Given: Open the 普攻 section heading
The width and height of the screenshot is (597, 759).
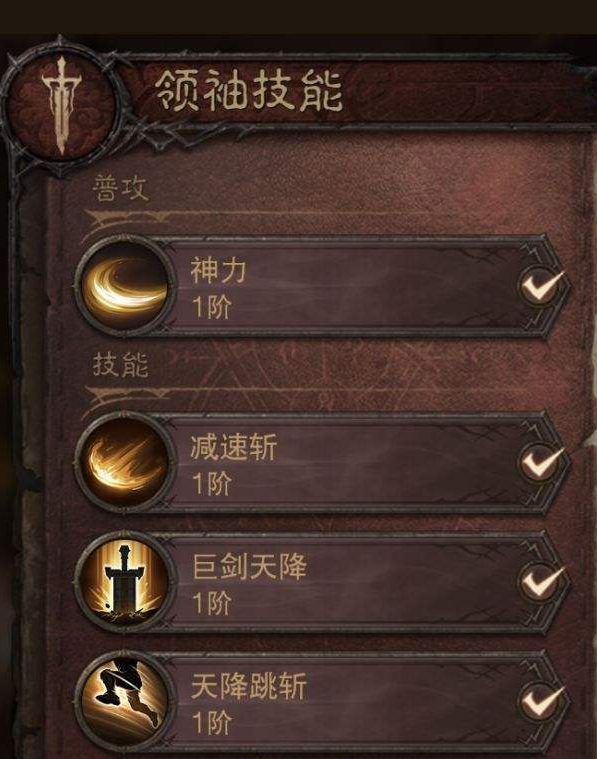Looking at the screenshot, I should tap(120, 188).
